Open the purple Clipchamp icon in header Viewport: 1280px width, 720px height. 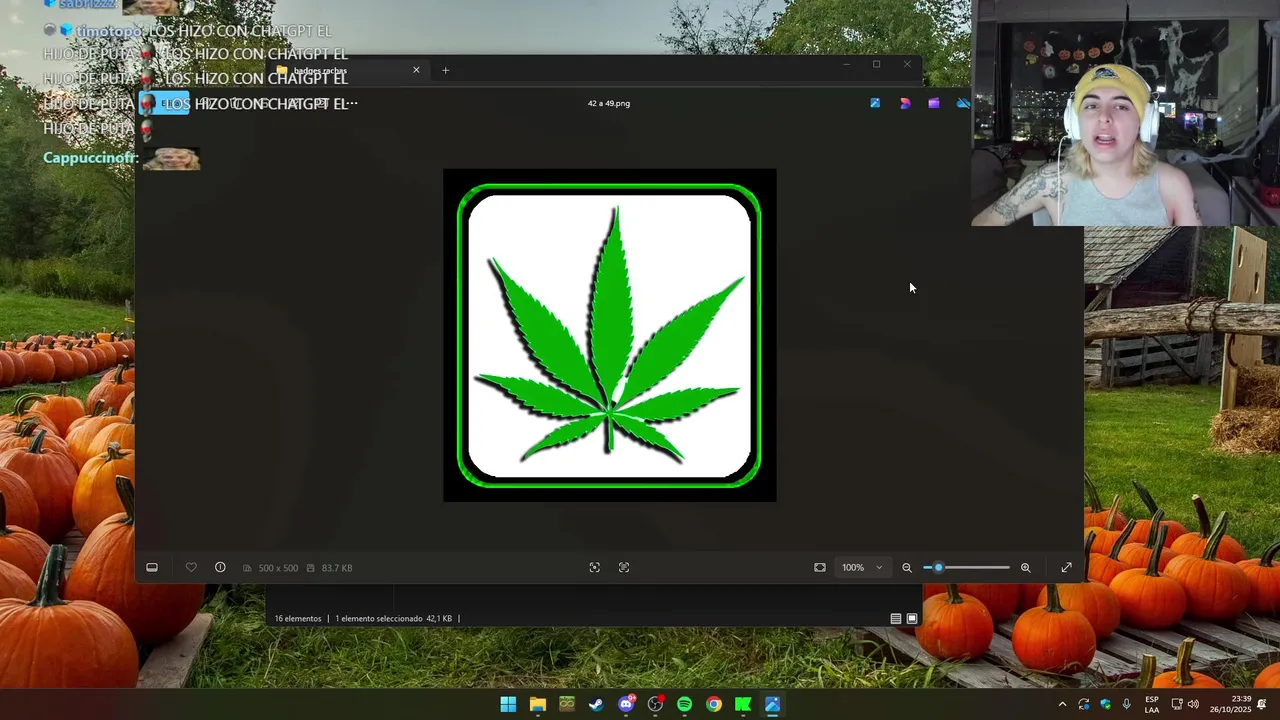[934, 103]
